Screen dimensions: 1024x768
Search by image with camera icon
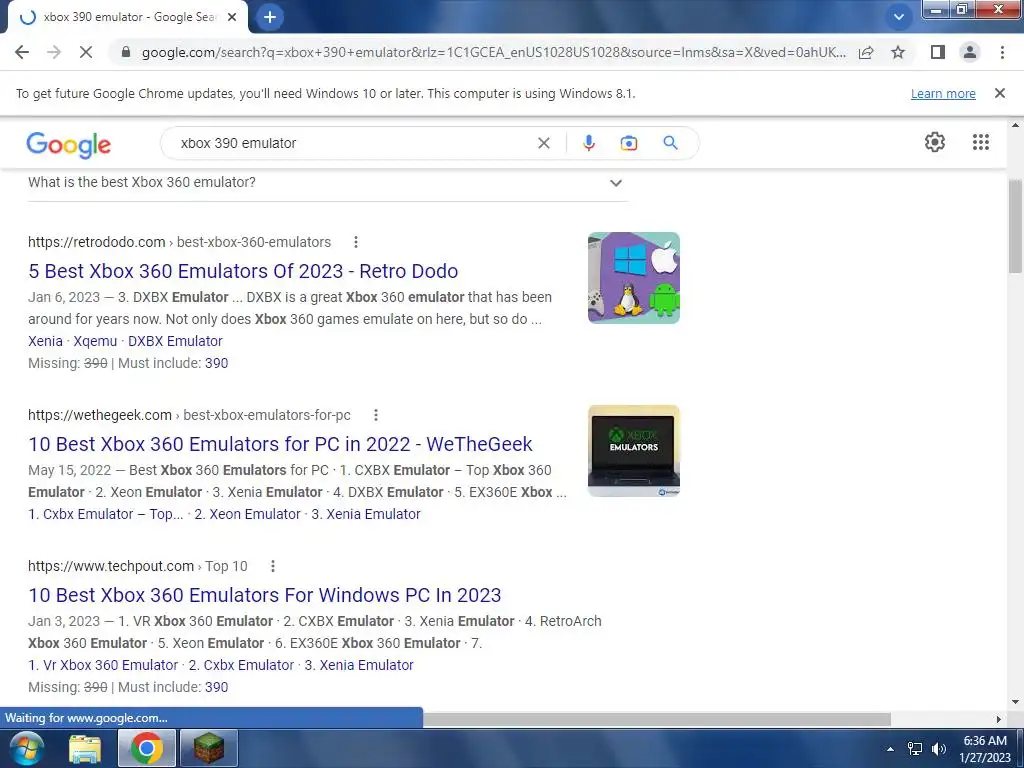coord(628,143)
